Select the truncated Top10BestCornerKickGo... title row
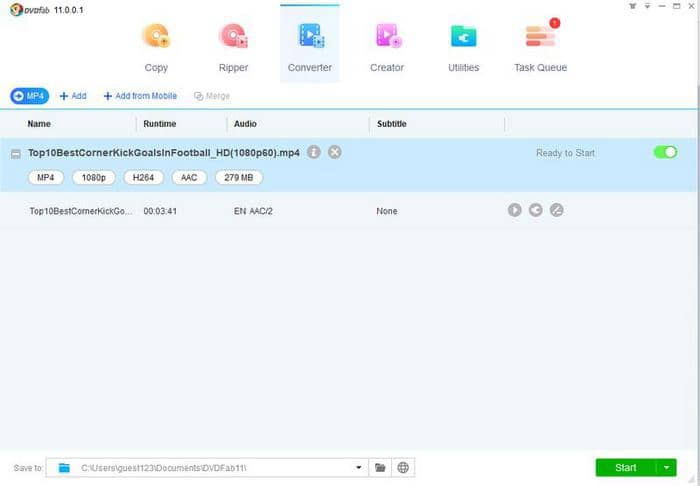700x486 pixels. pyautogui.click(x=81, y=211)
